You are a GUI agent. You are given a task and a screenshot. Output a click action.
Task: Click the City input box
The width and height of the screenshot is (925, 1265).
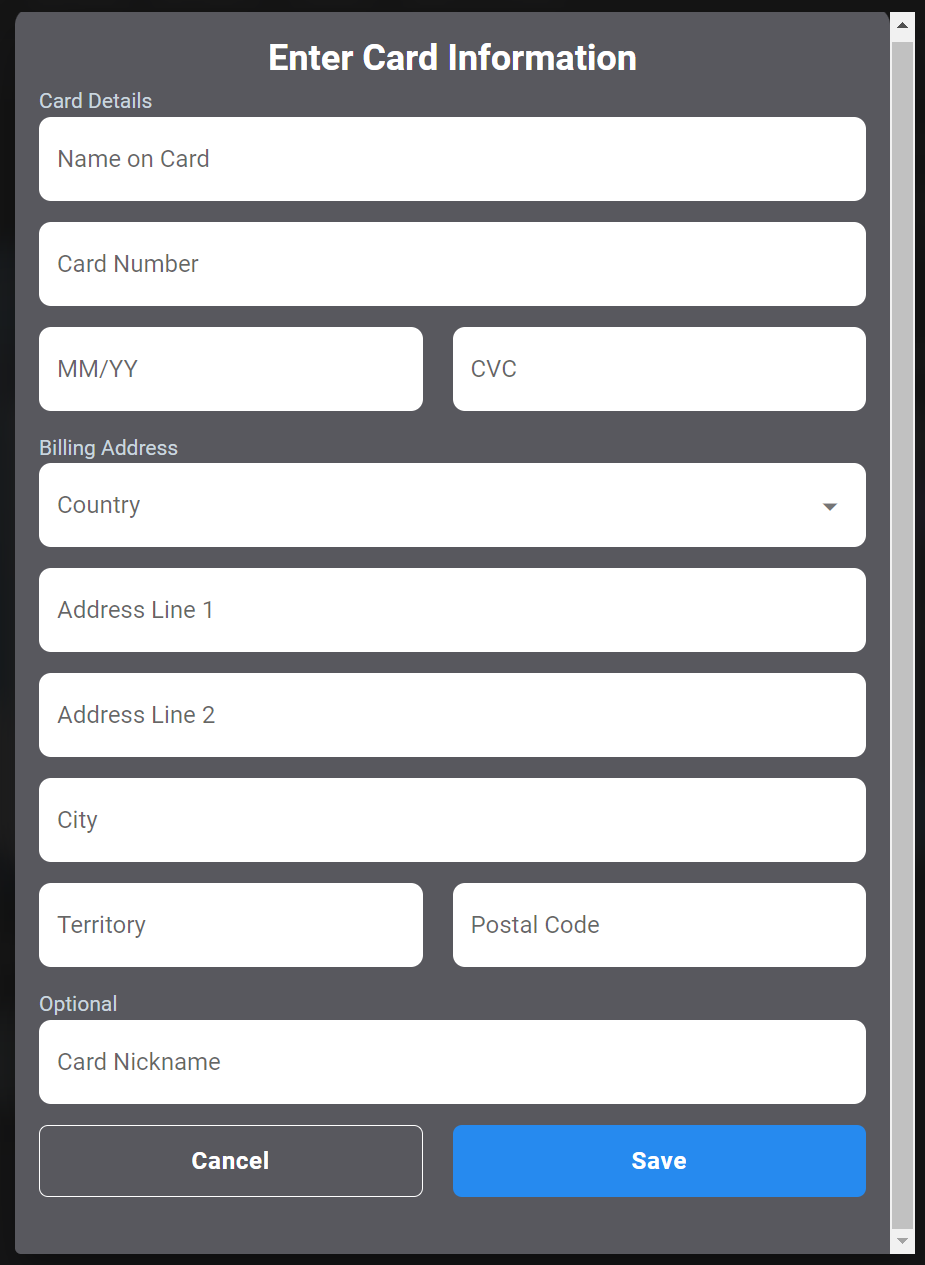click(452, 820)
